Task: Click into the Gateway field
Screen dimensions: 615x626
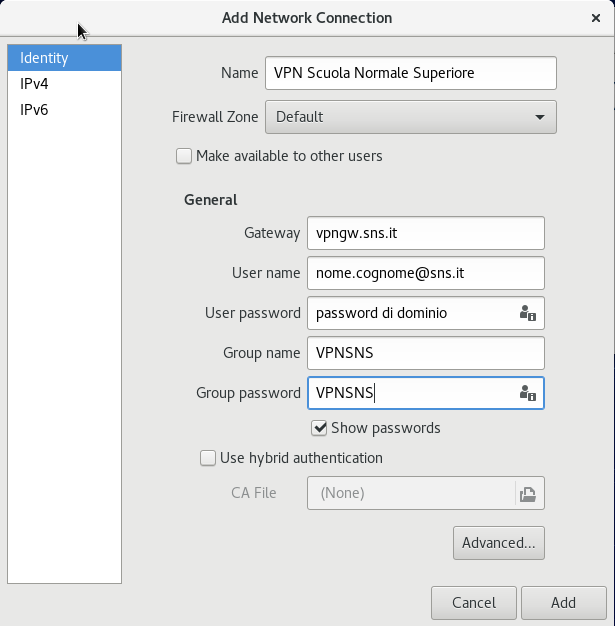Action: [x=426, y=233]
